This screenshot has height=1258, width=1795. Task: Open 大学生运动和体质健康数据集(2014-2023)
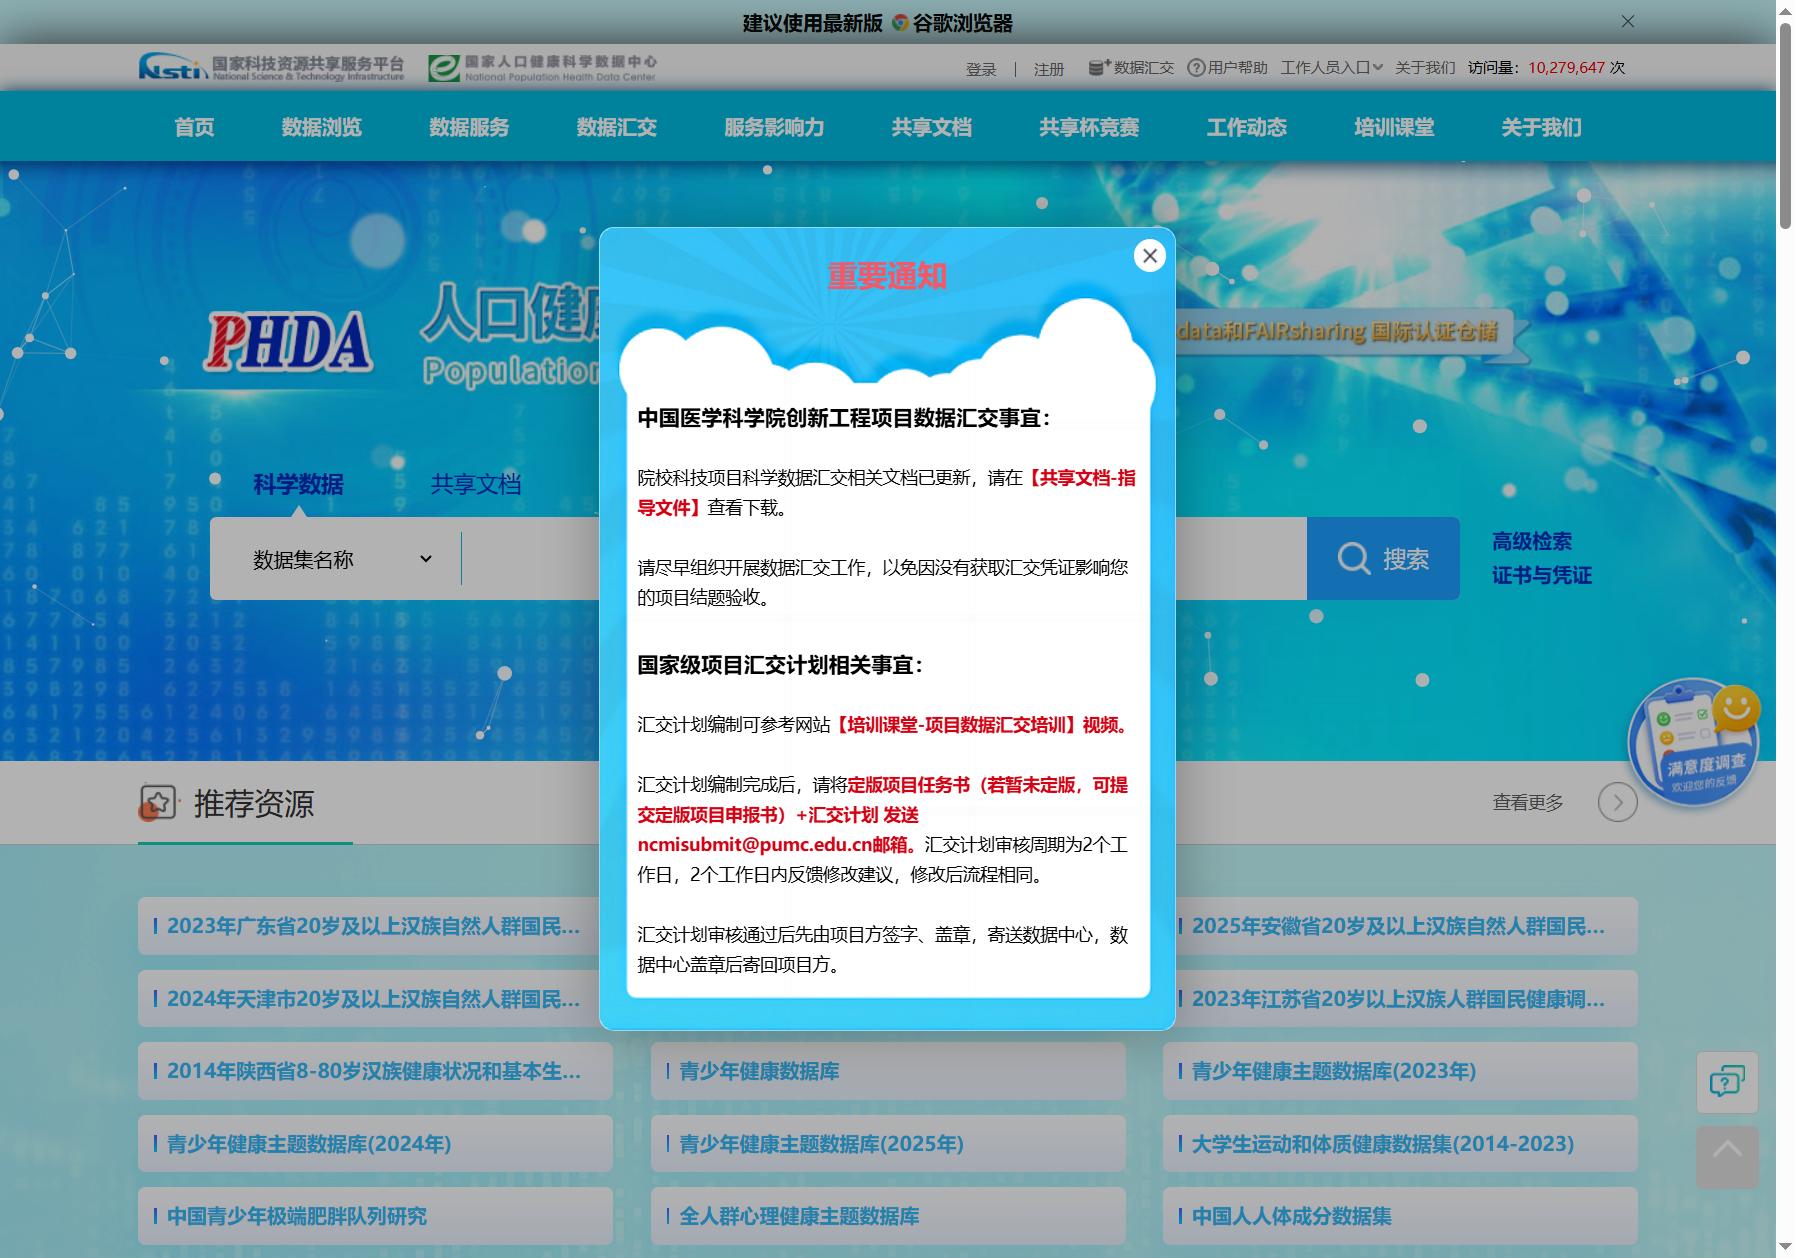pyautogui.click(x=1400, y=1143)
